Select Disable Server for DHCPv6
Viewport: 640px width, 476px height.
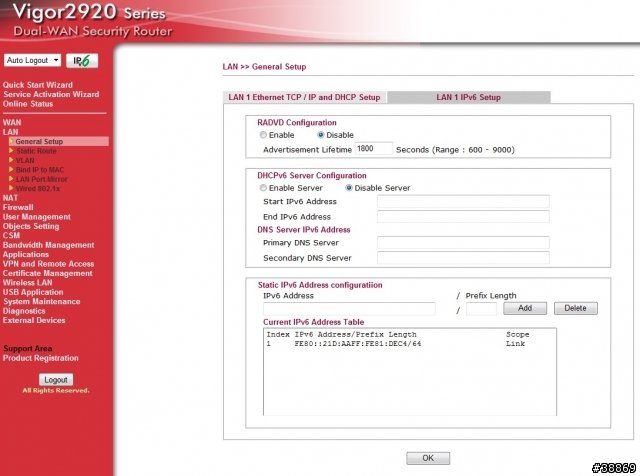[349, 188]
